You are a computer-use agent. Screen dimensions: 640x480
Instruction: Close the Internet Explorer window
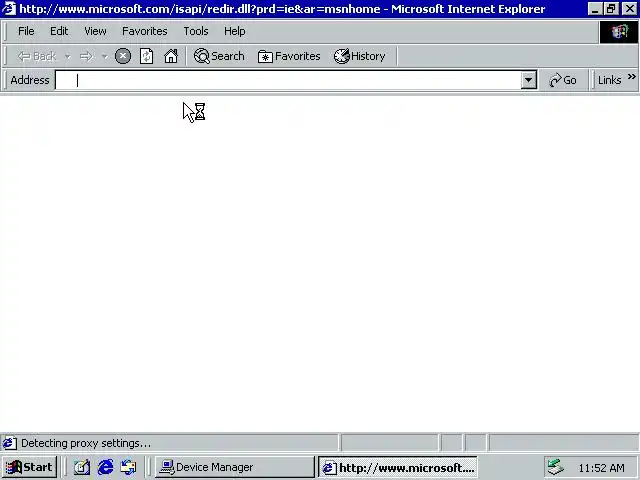click(630, 9)
